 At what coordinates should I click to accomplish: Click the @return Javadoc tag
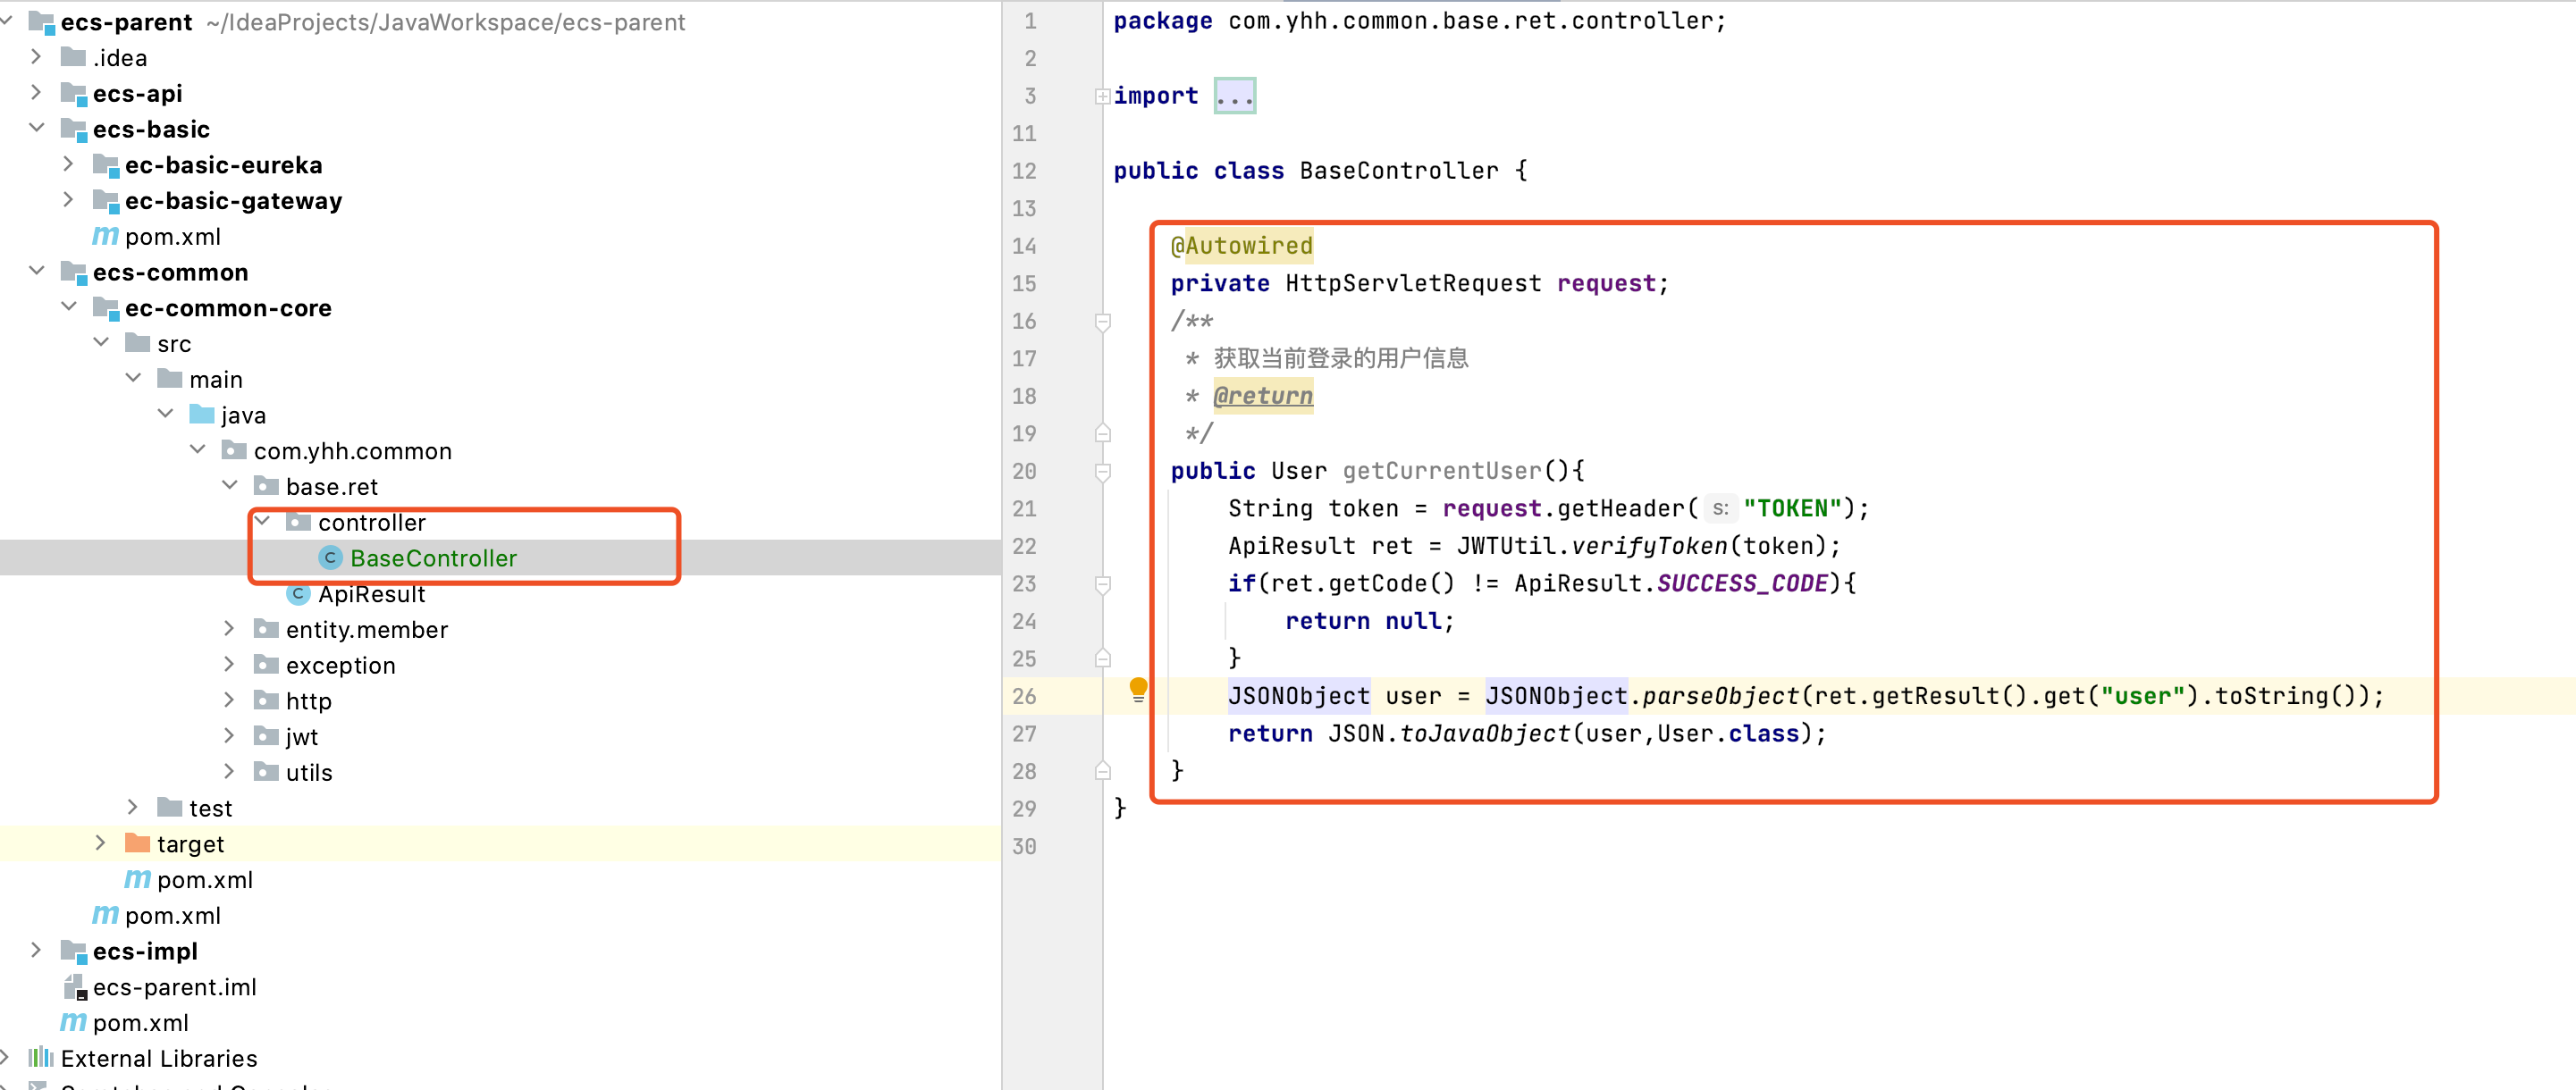1262,397
